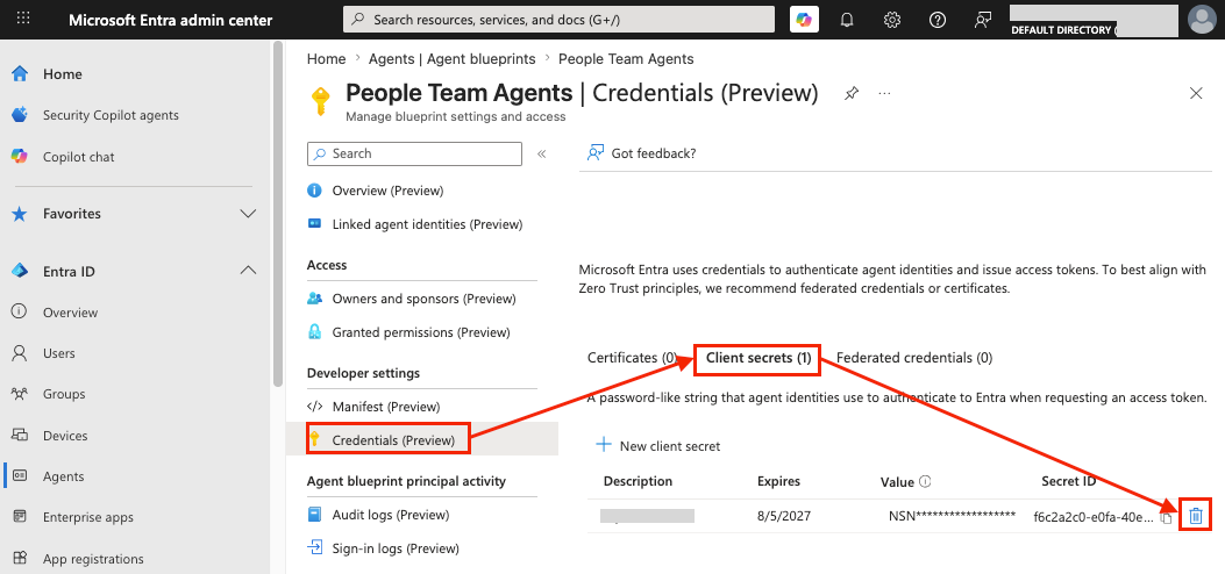The width and height of the screenshot is (1225, 574).
Task: Click the Secret ID column header
Action: [1068, 481]
